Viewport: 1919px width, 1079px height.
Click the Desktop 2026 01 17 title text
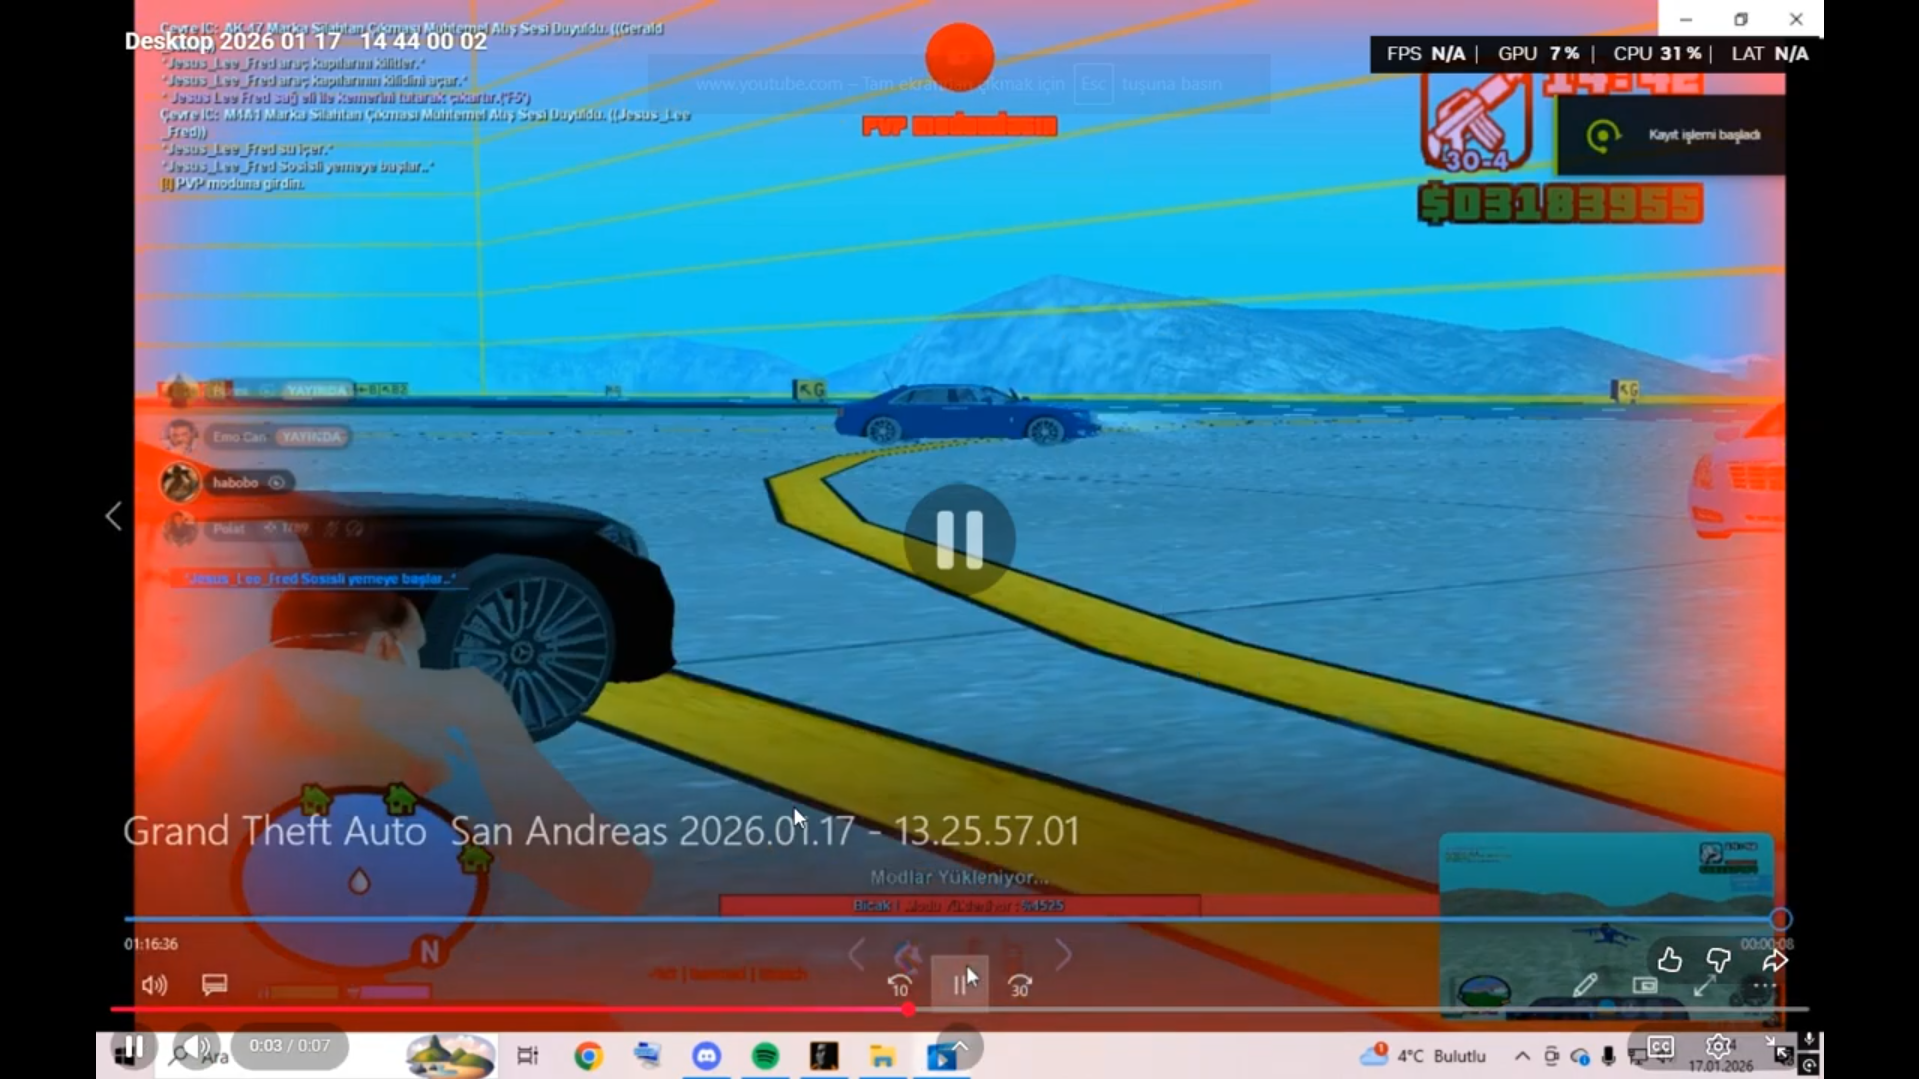[x=305, y=41]
